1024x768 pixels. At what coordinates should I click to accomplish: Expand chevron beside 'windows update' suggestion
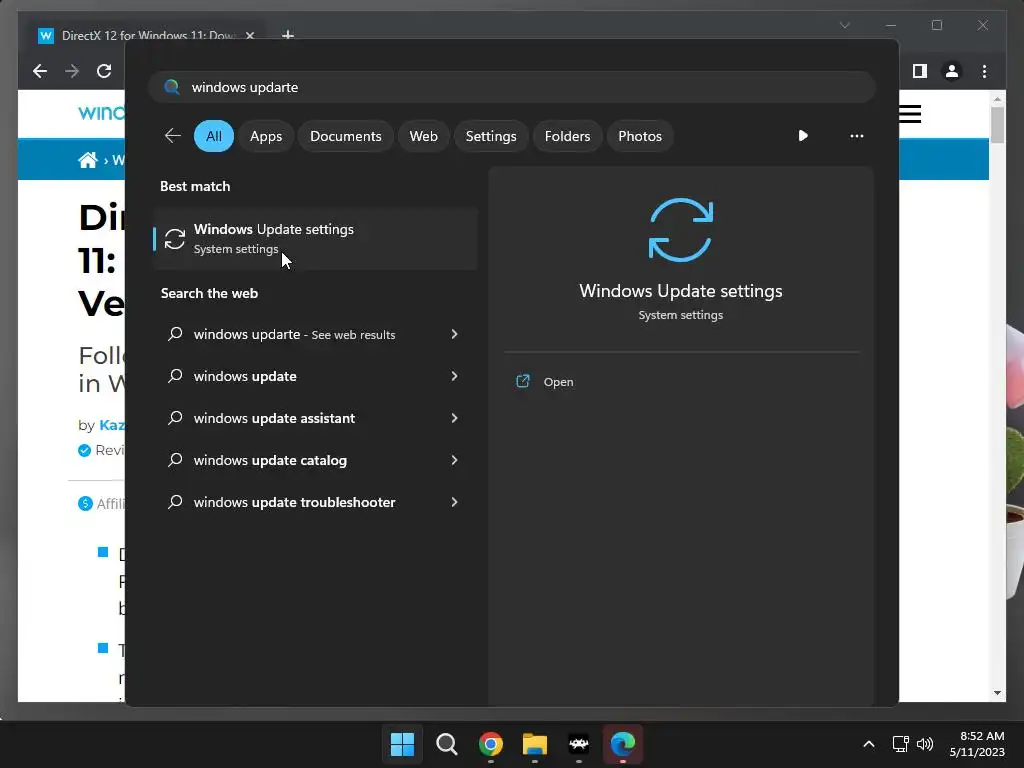454,376
